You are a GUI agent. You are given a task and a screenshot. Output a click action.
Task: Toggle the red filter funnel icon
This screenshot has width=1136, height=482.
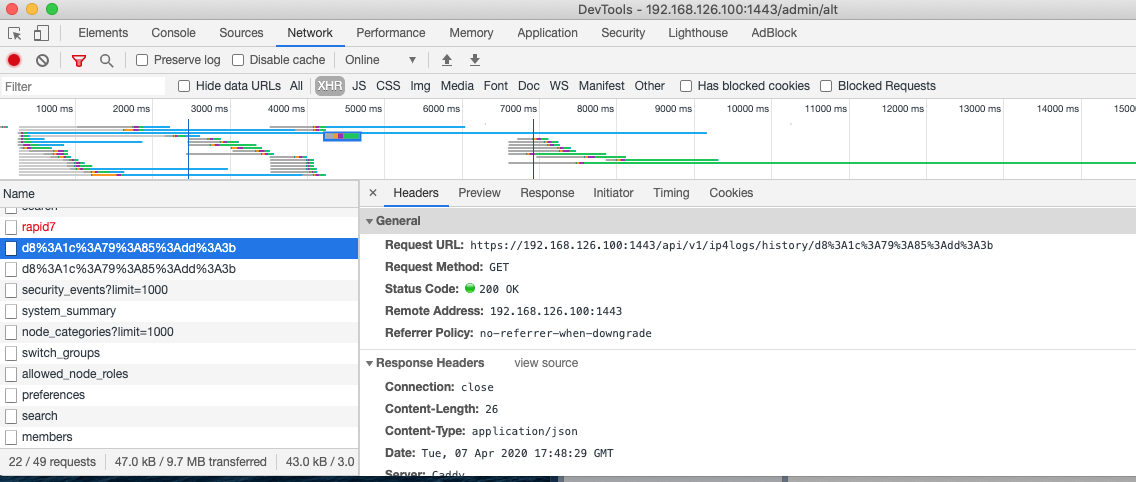(78, 60)
